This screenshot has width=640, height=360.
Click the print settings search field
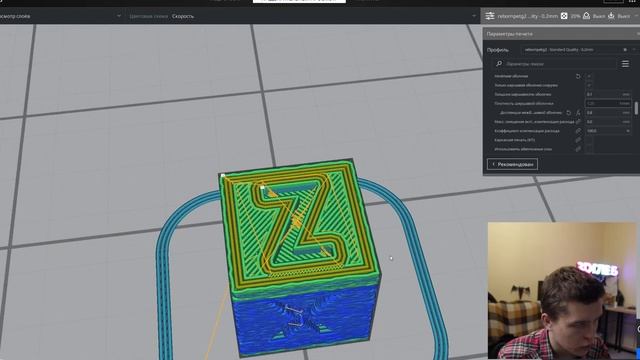coord(555,64)
